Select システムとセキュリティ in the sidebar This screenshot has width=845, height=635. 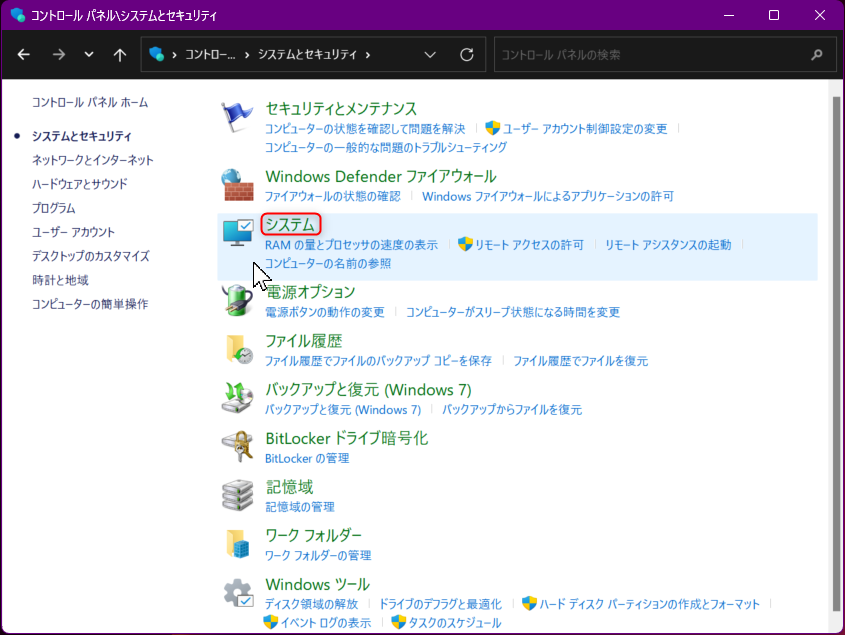[81, 136]
